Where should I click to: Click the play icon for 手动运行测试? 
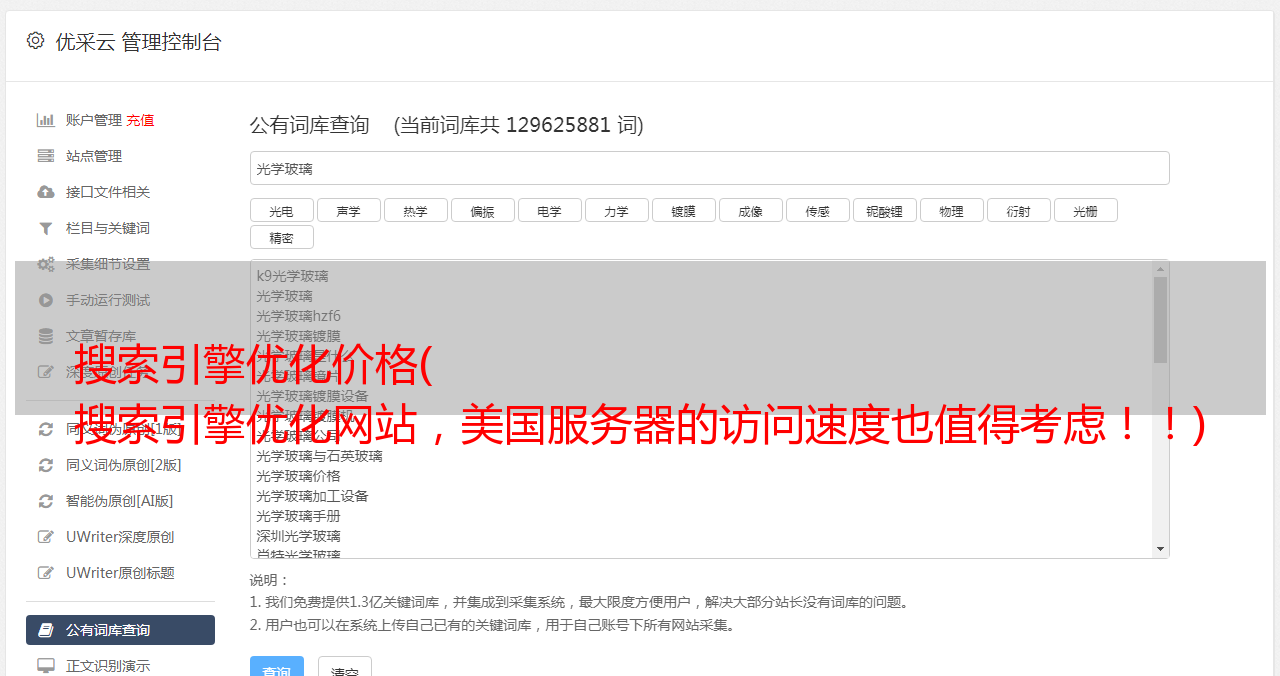tap(46, 300)
